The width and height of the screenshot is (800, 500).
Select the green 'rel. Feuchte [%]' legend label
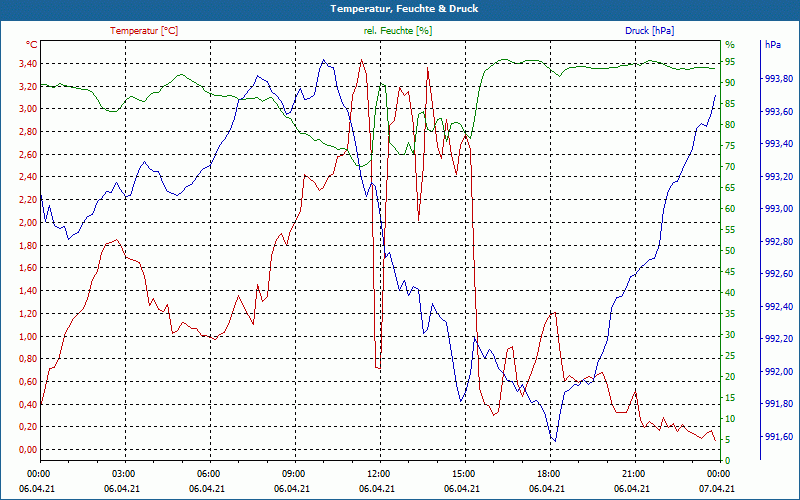(397, 31)
